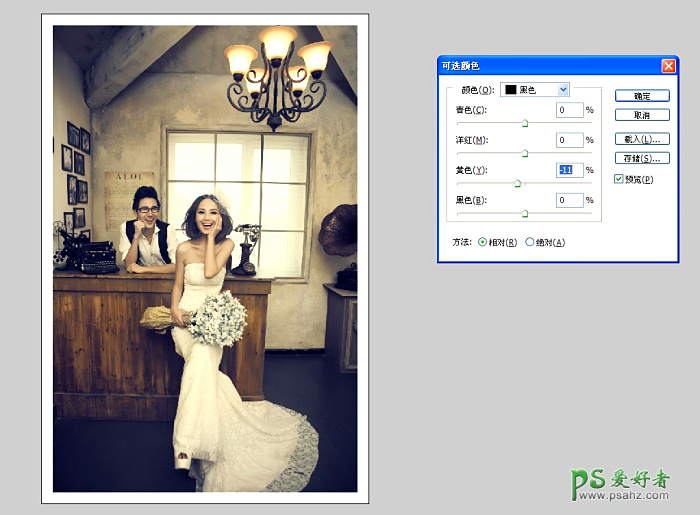Select the 相对(R) relative radio button
This screenshot has height=515, width=700.
(x=483, y=242)
